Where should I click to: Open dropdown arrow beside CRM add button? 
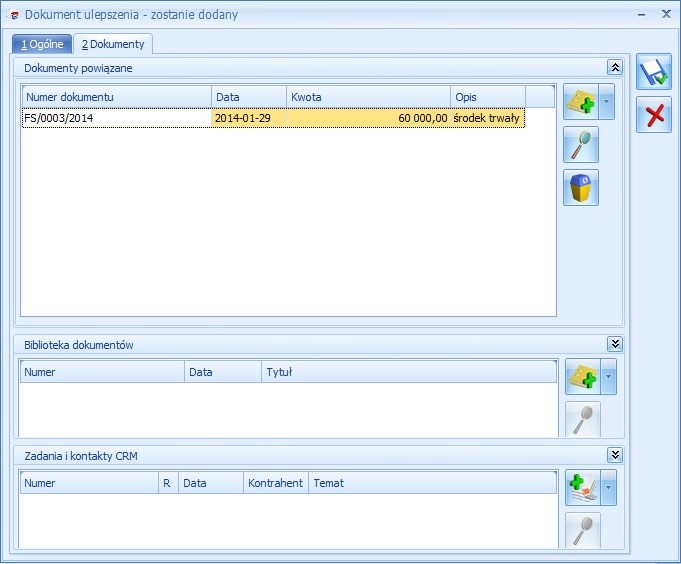[x=609, y=488]
